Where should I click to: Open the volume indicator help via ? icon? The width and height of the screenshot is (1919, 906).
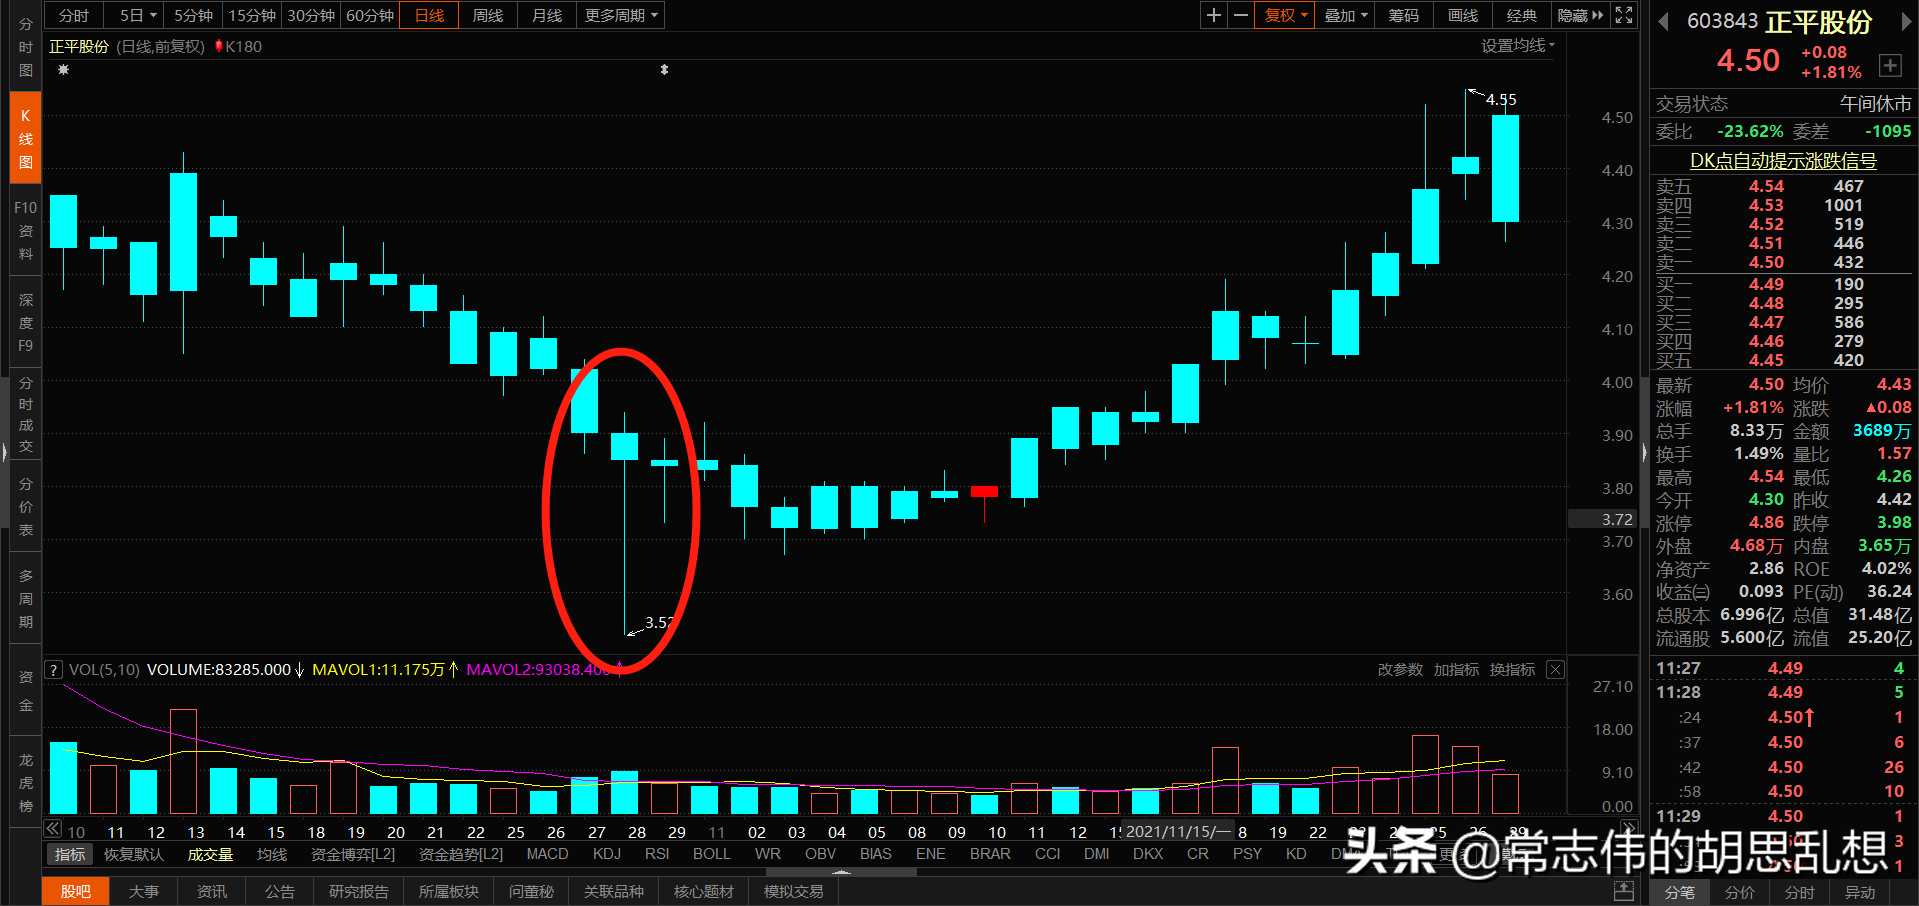coord(52,669)
